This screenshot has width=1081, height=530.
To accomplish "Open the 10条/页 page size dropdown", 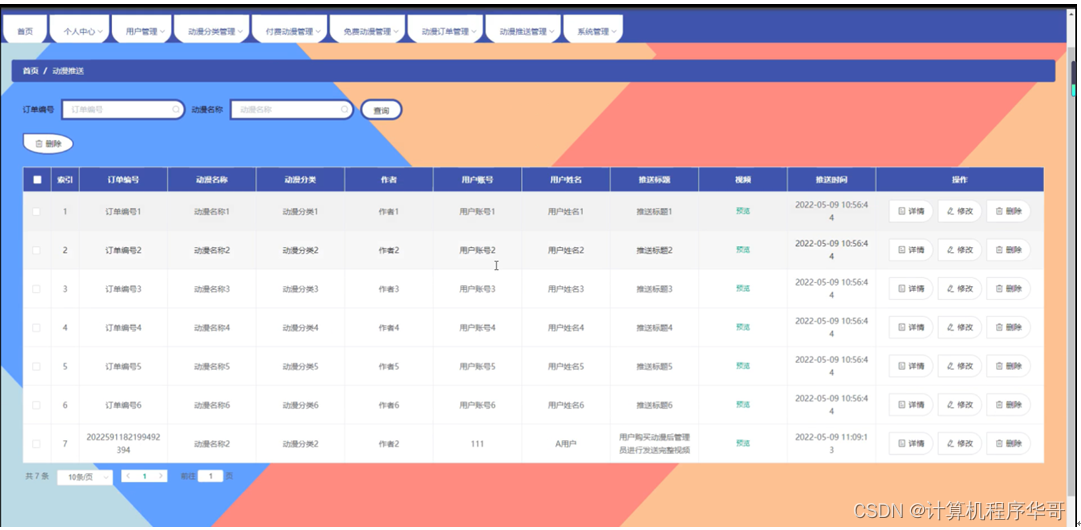I will click(x=85, y=477).
